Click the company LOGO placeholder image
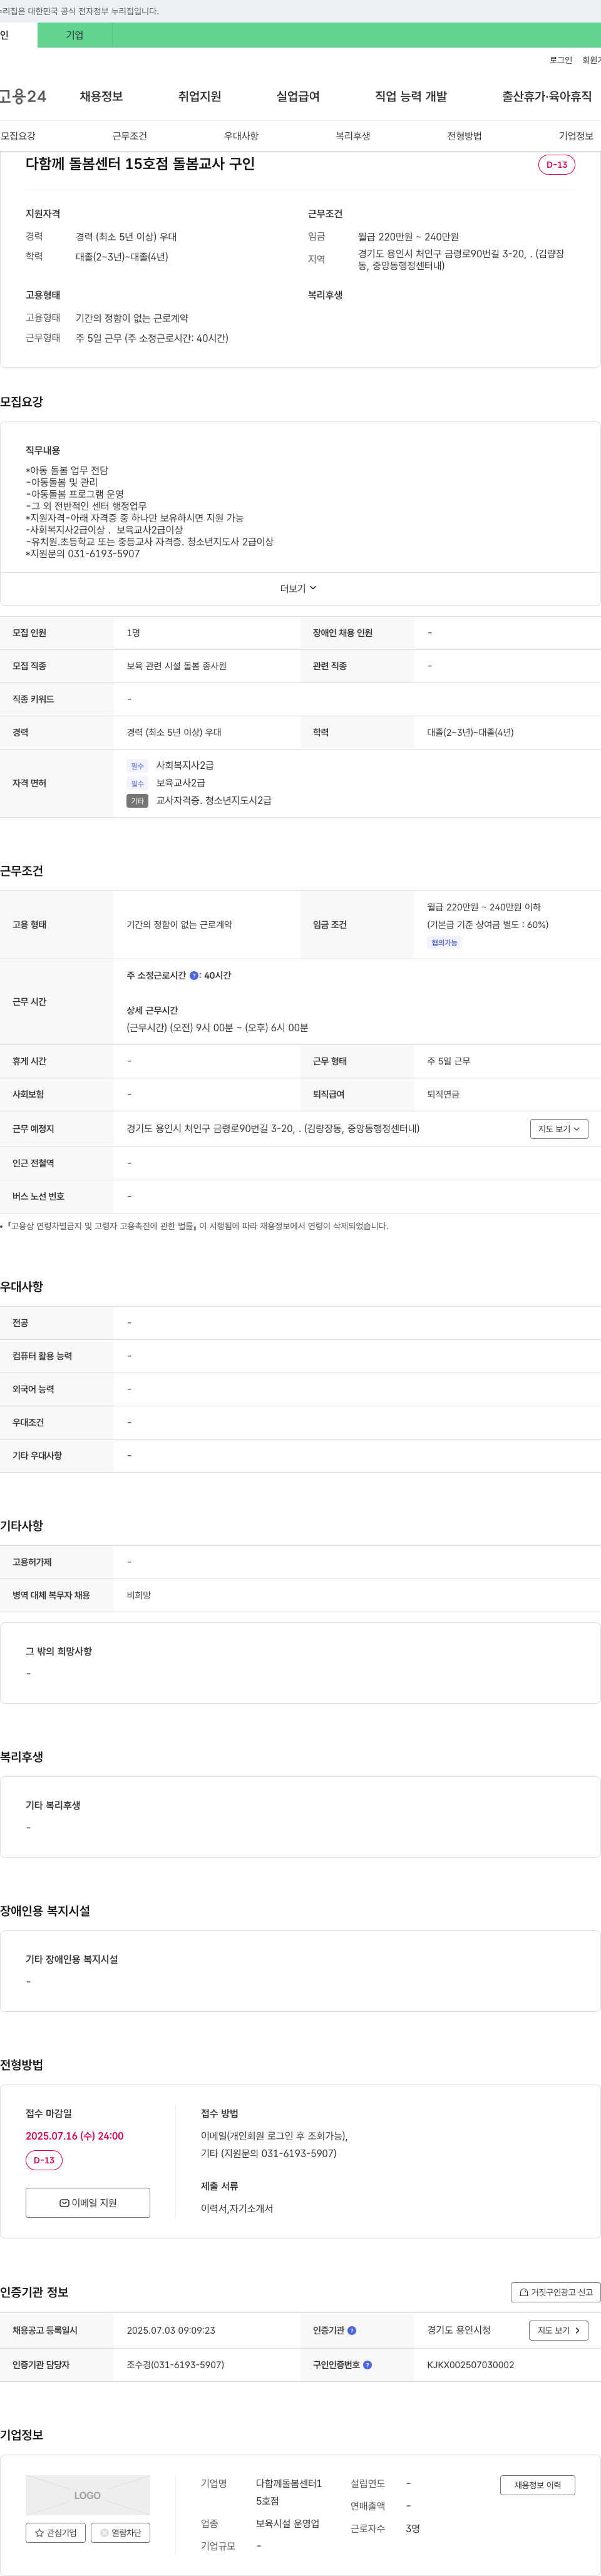Screen dimensions: 601x2576 (88, 2495)
